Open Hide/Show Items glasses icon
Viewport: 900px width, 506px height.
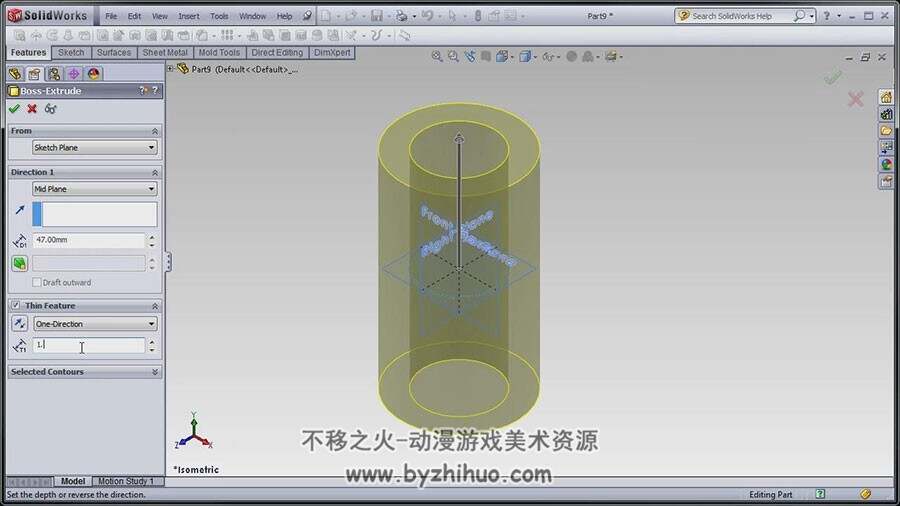click(x=548, y=56)
